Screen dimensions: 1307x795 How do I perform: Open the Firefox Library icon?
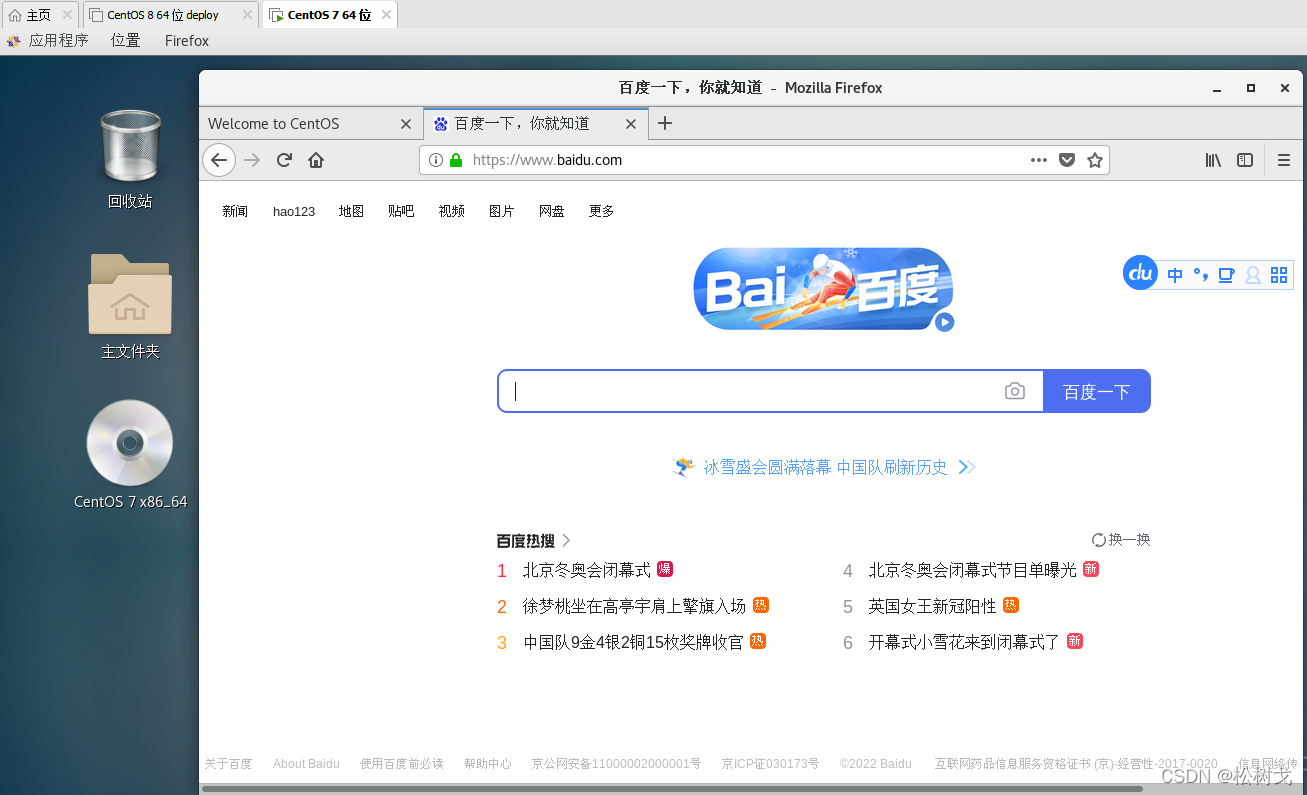1213,160
